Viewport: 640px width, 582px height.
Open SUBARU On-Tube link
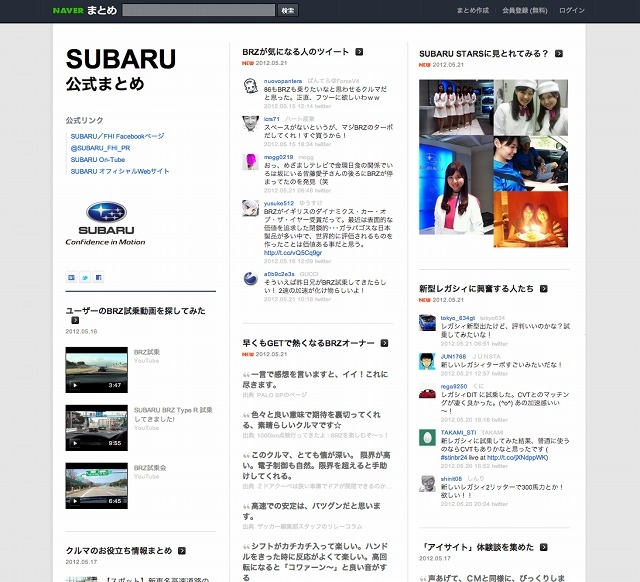pos(98,160)
